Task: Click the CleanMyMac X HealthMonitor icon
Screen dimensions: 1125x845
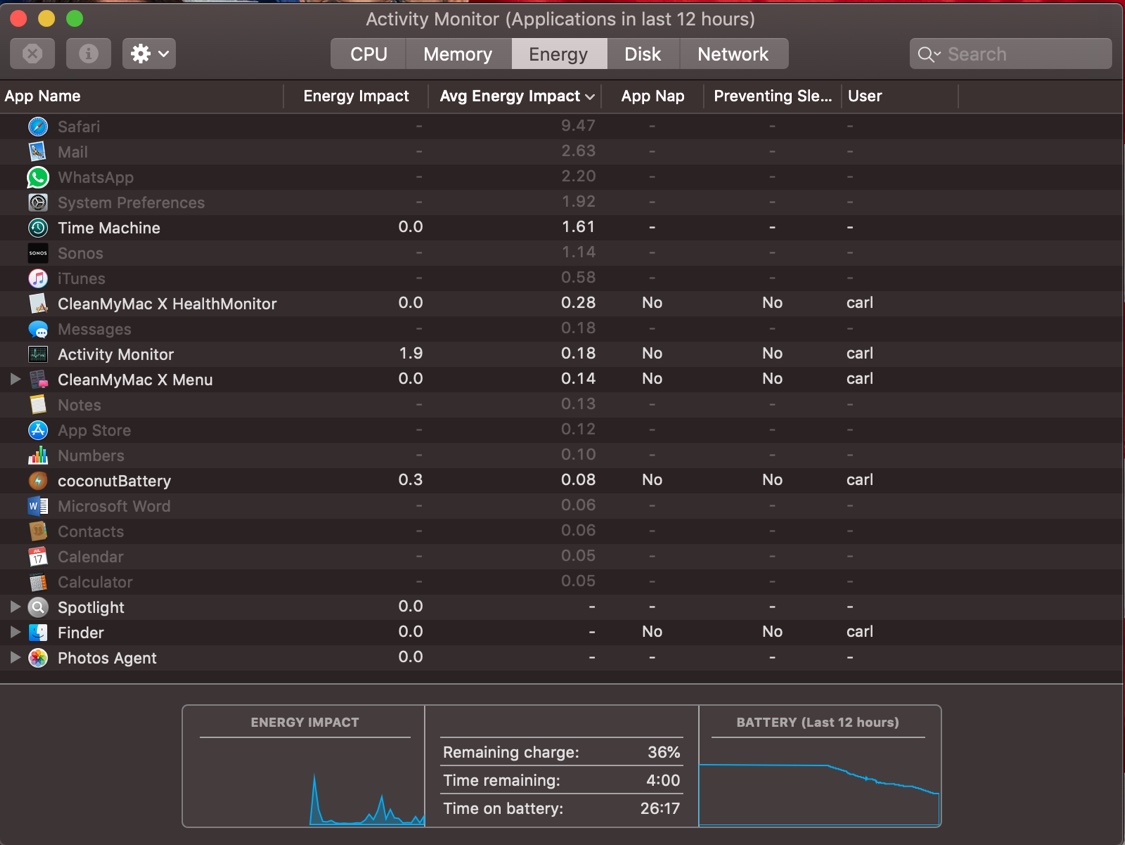Action: [38, 303]
